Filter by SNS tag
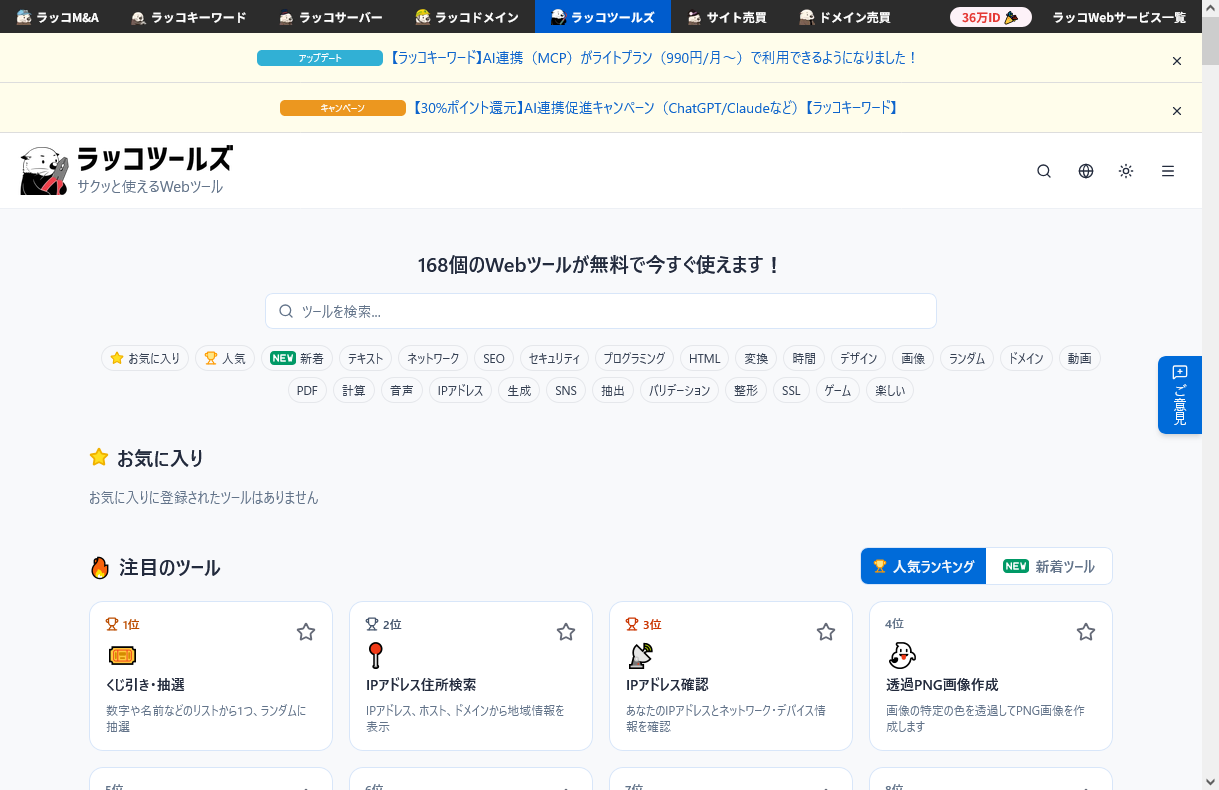 coord(566,390)
